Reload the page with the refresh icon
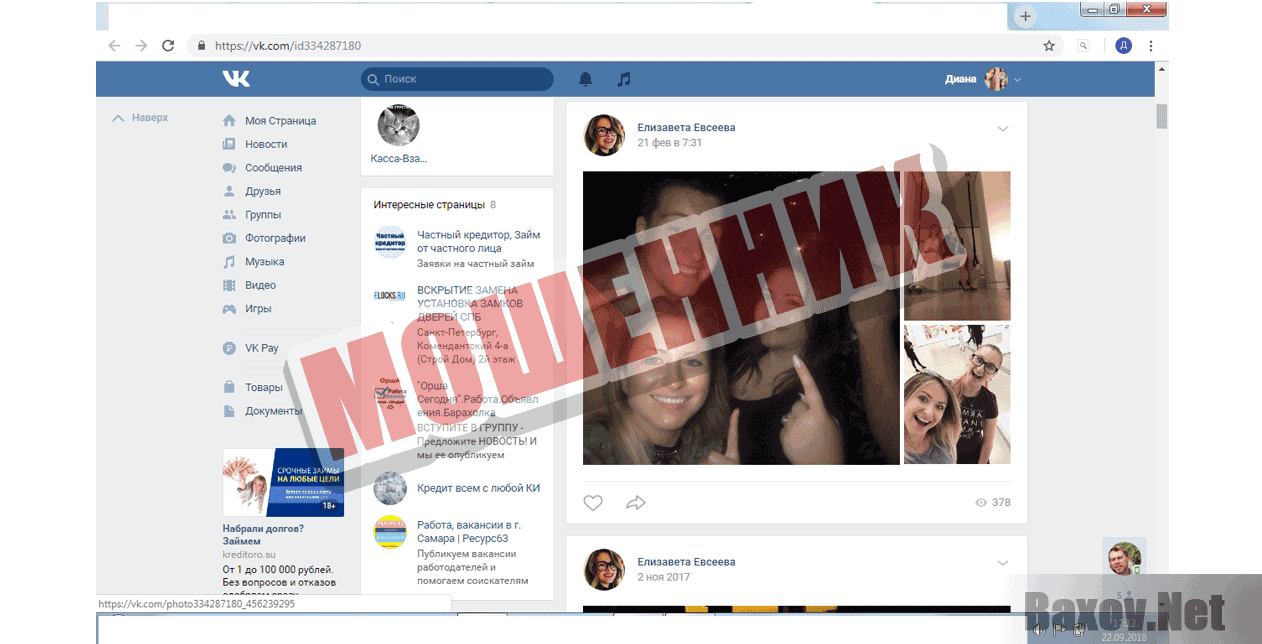The image size is (1262, 644). tap(167, 45)
